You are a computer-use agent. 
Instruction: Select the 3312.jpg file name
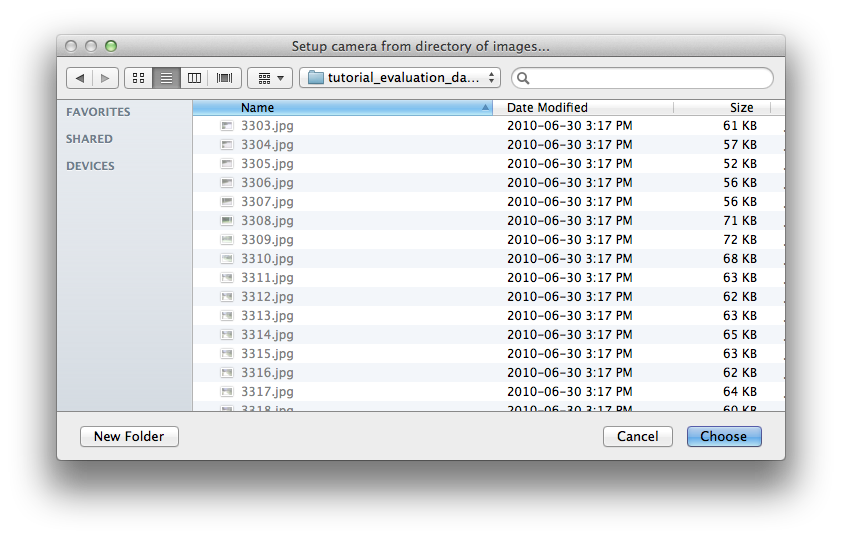tap(267, 297)
